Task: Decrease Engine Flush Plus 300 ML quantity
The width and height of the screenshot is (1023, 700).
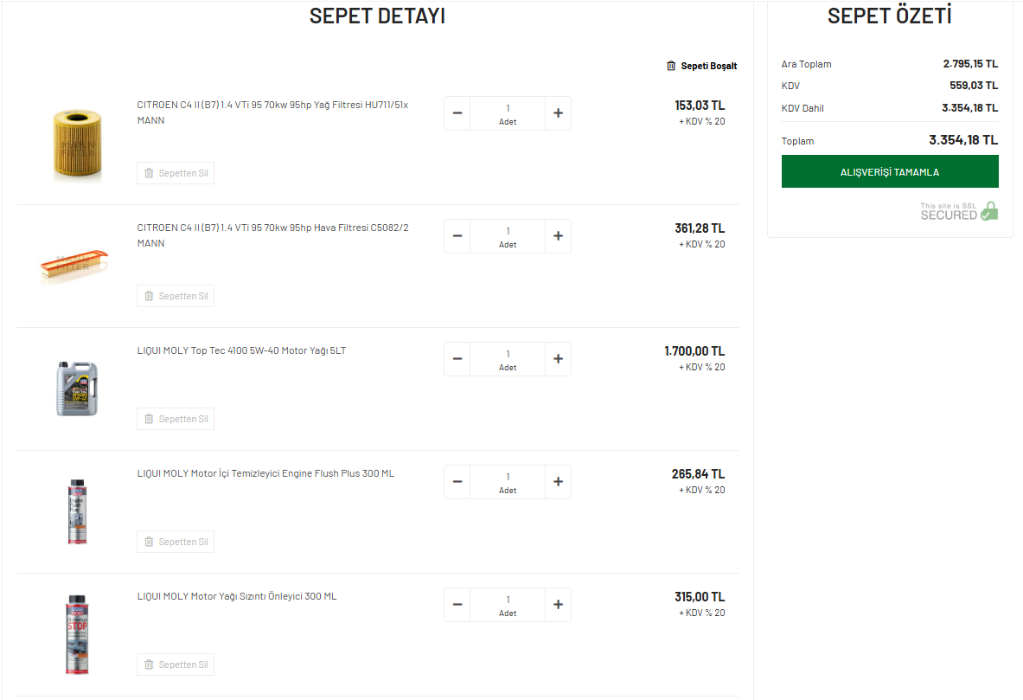Action: pyautogui.click(x=457, y=481)
